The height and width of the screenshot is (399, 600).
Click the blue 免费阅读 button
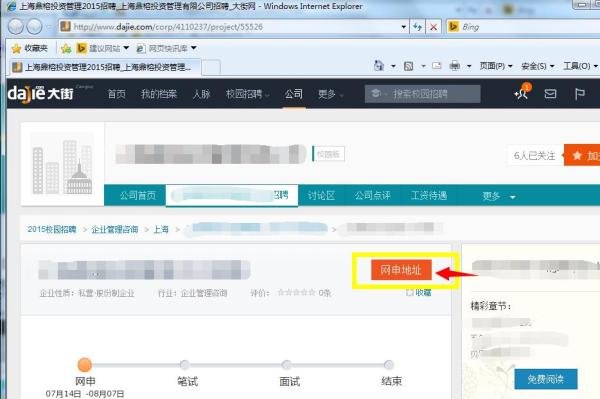tap(546, 379)
